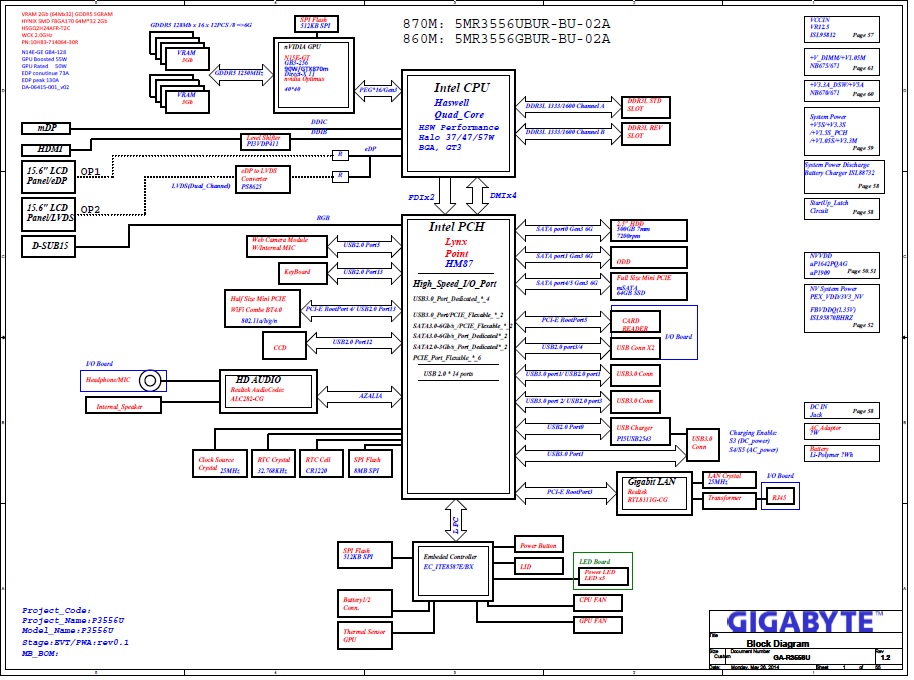Select the "KeyBoard" box

coord(303,273)
